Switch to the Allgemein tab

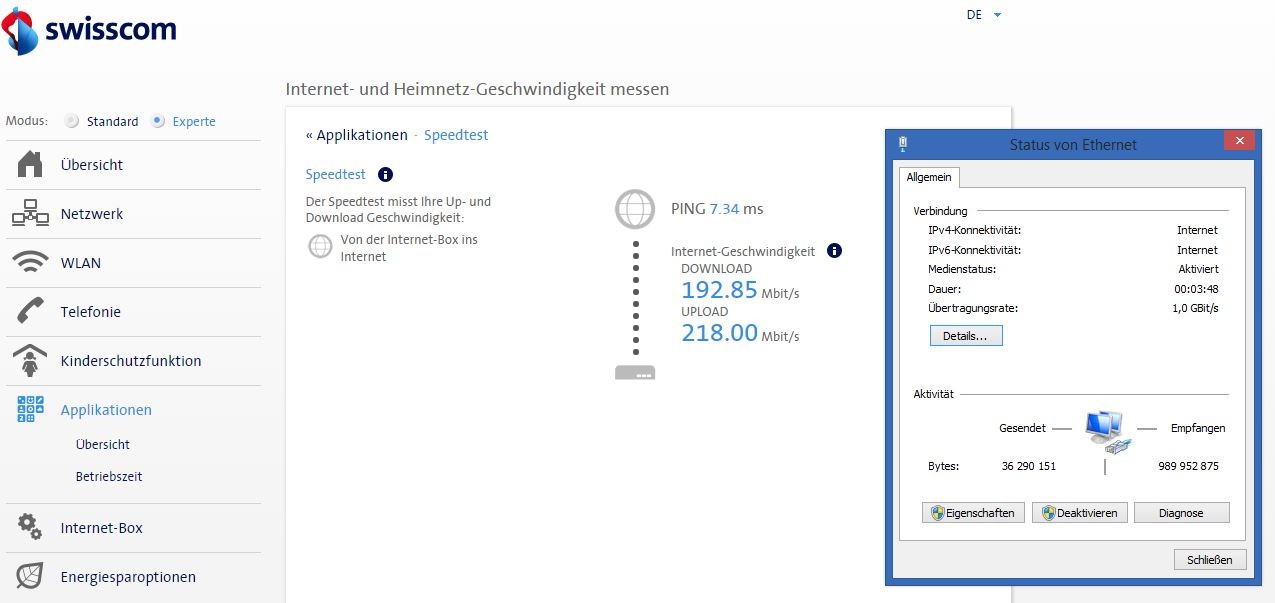tap(928, 177)
